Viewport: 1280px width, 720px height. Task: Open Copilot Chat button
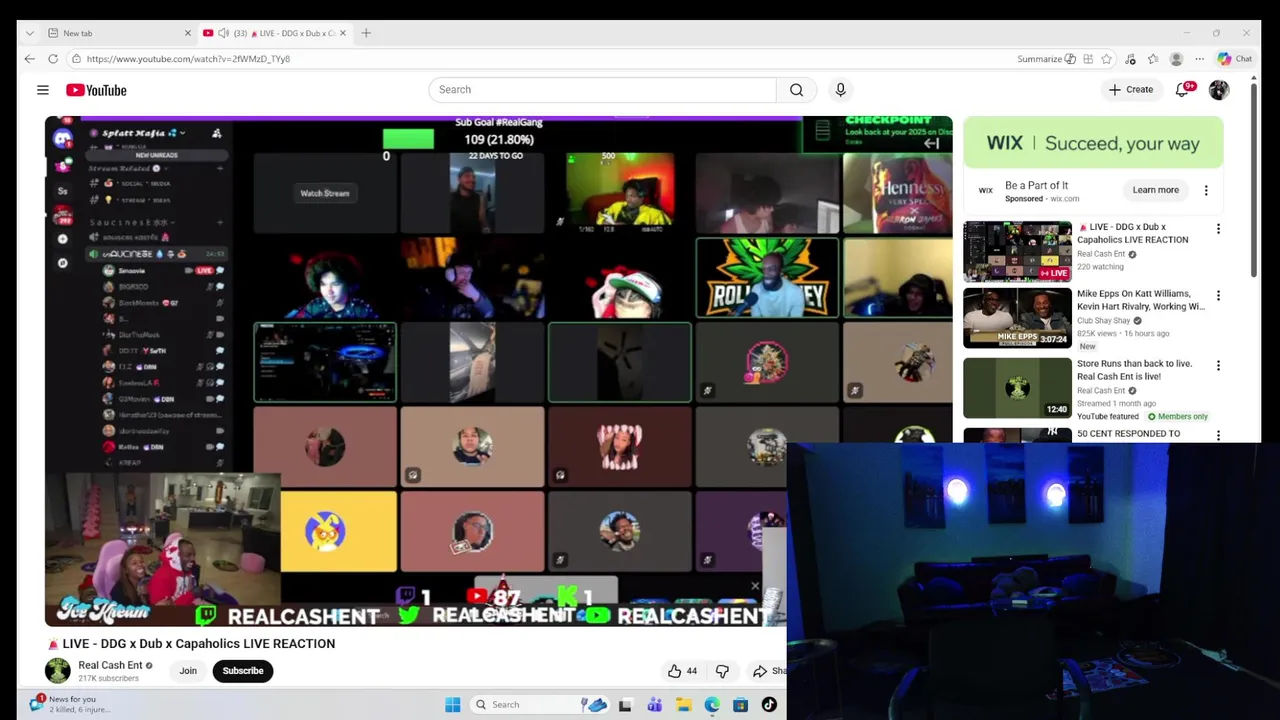pyautogui.click(x=1235, y=59)
